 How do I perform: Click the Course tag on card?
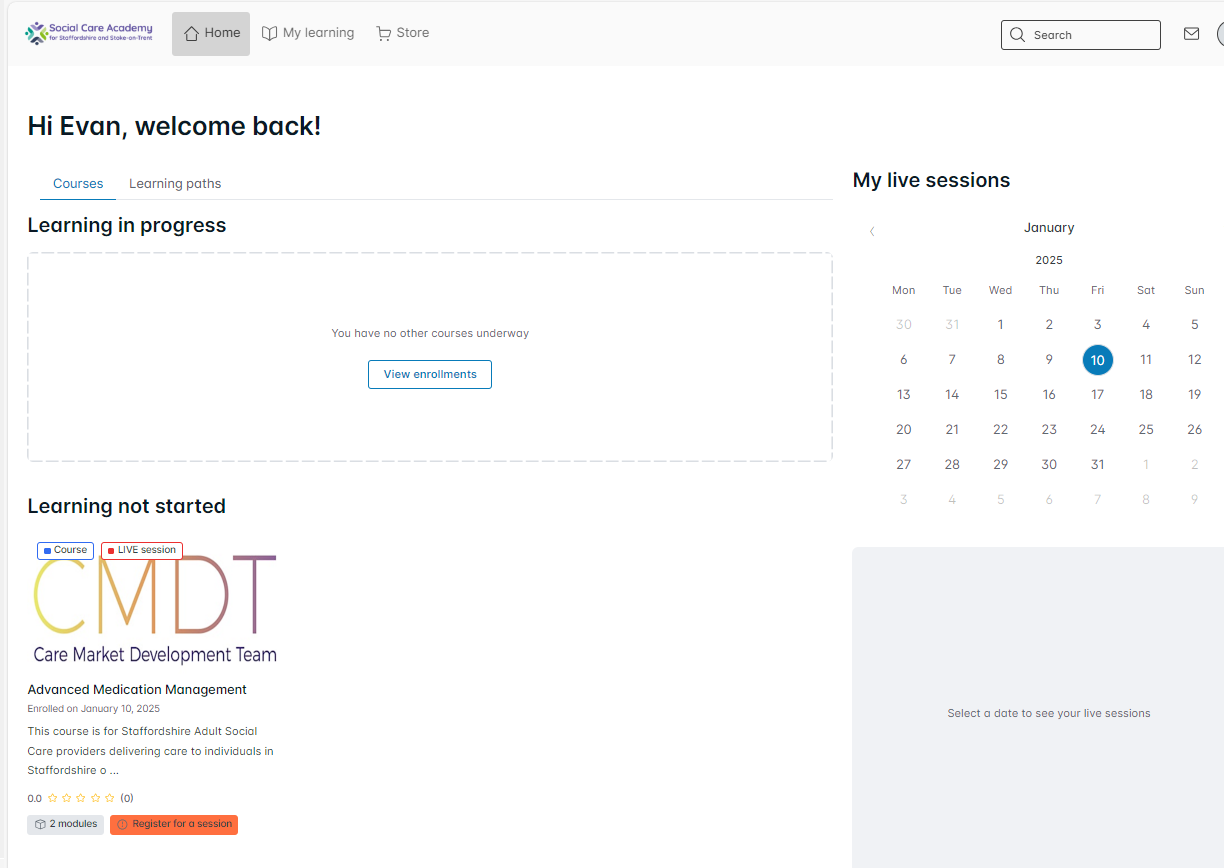[65, 550]
